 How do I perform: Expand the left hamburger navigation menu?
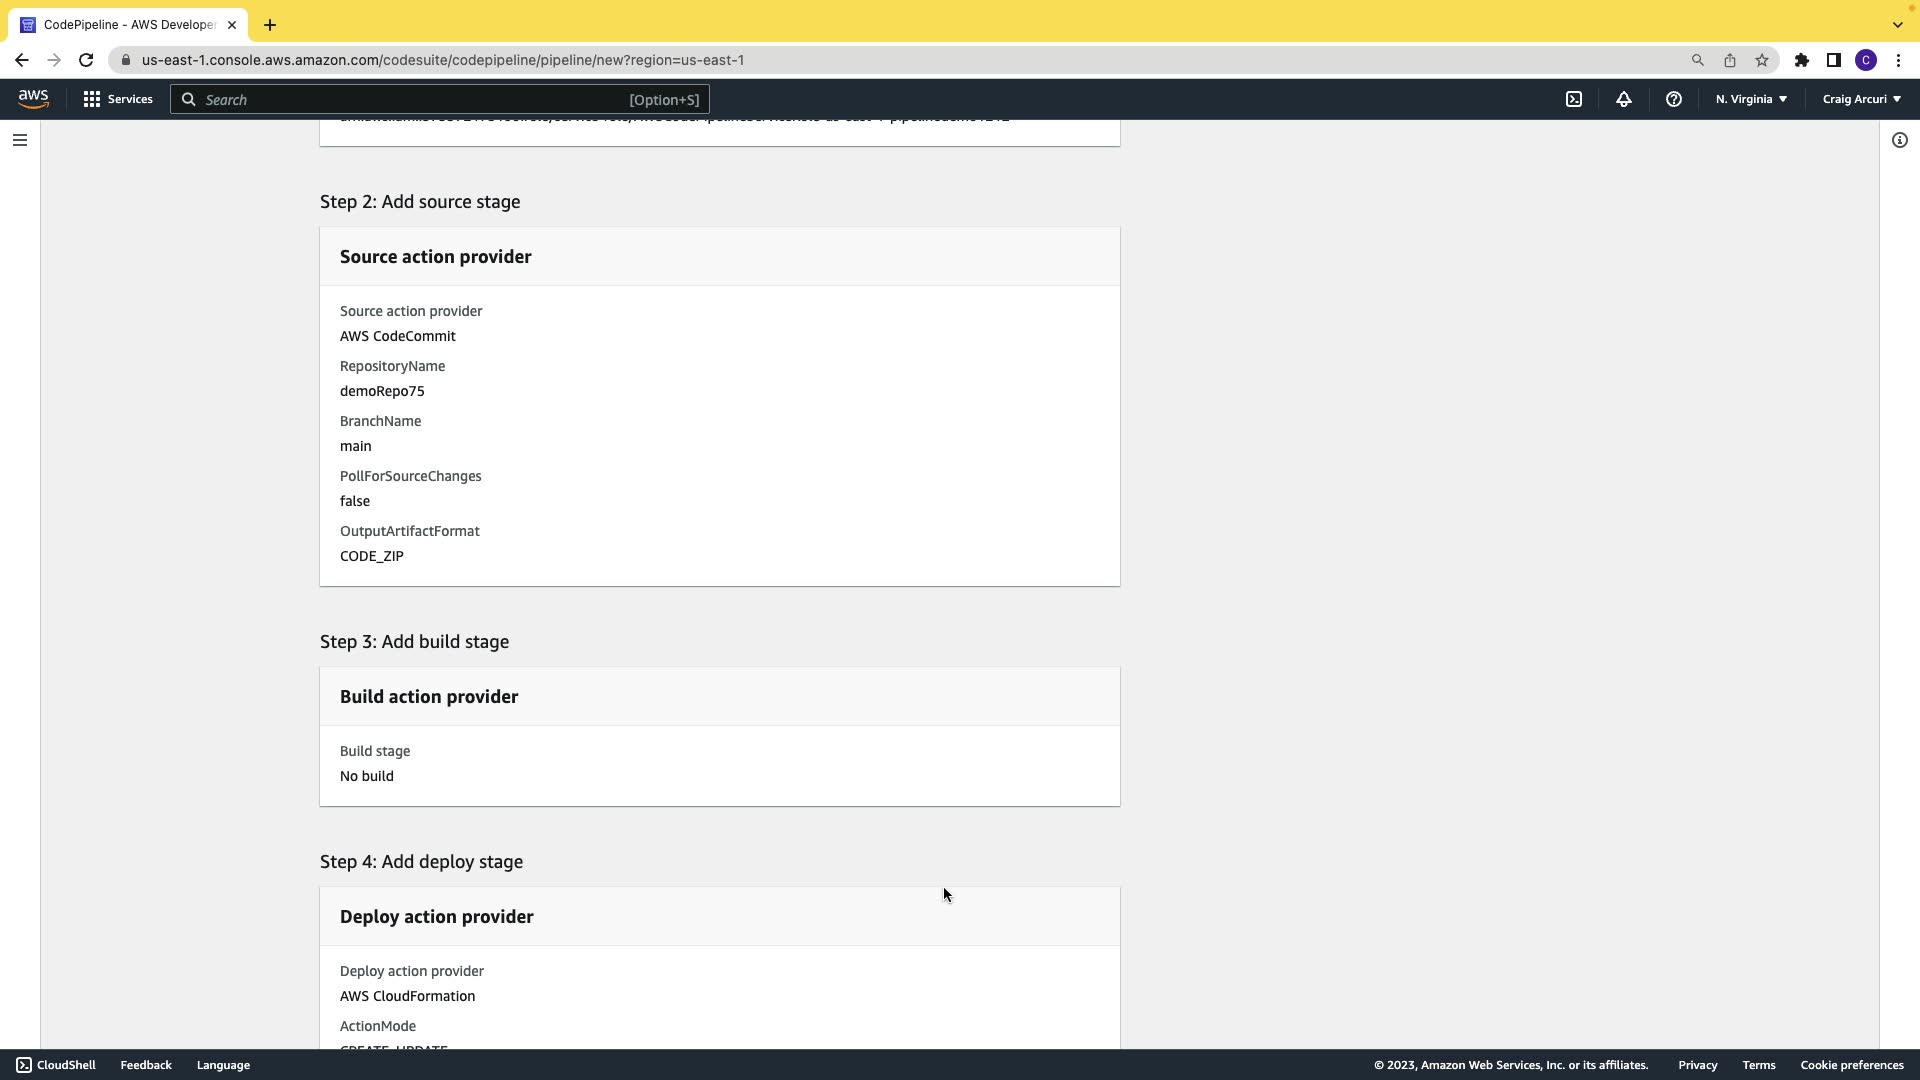click(x=19, y=140)
